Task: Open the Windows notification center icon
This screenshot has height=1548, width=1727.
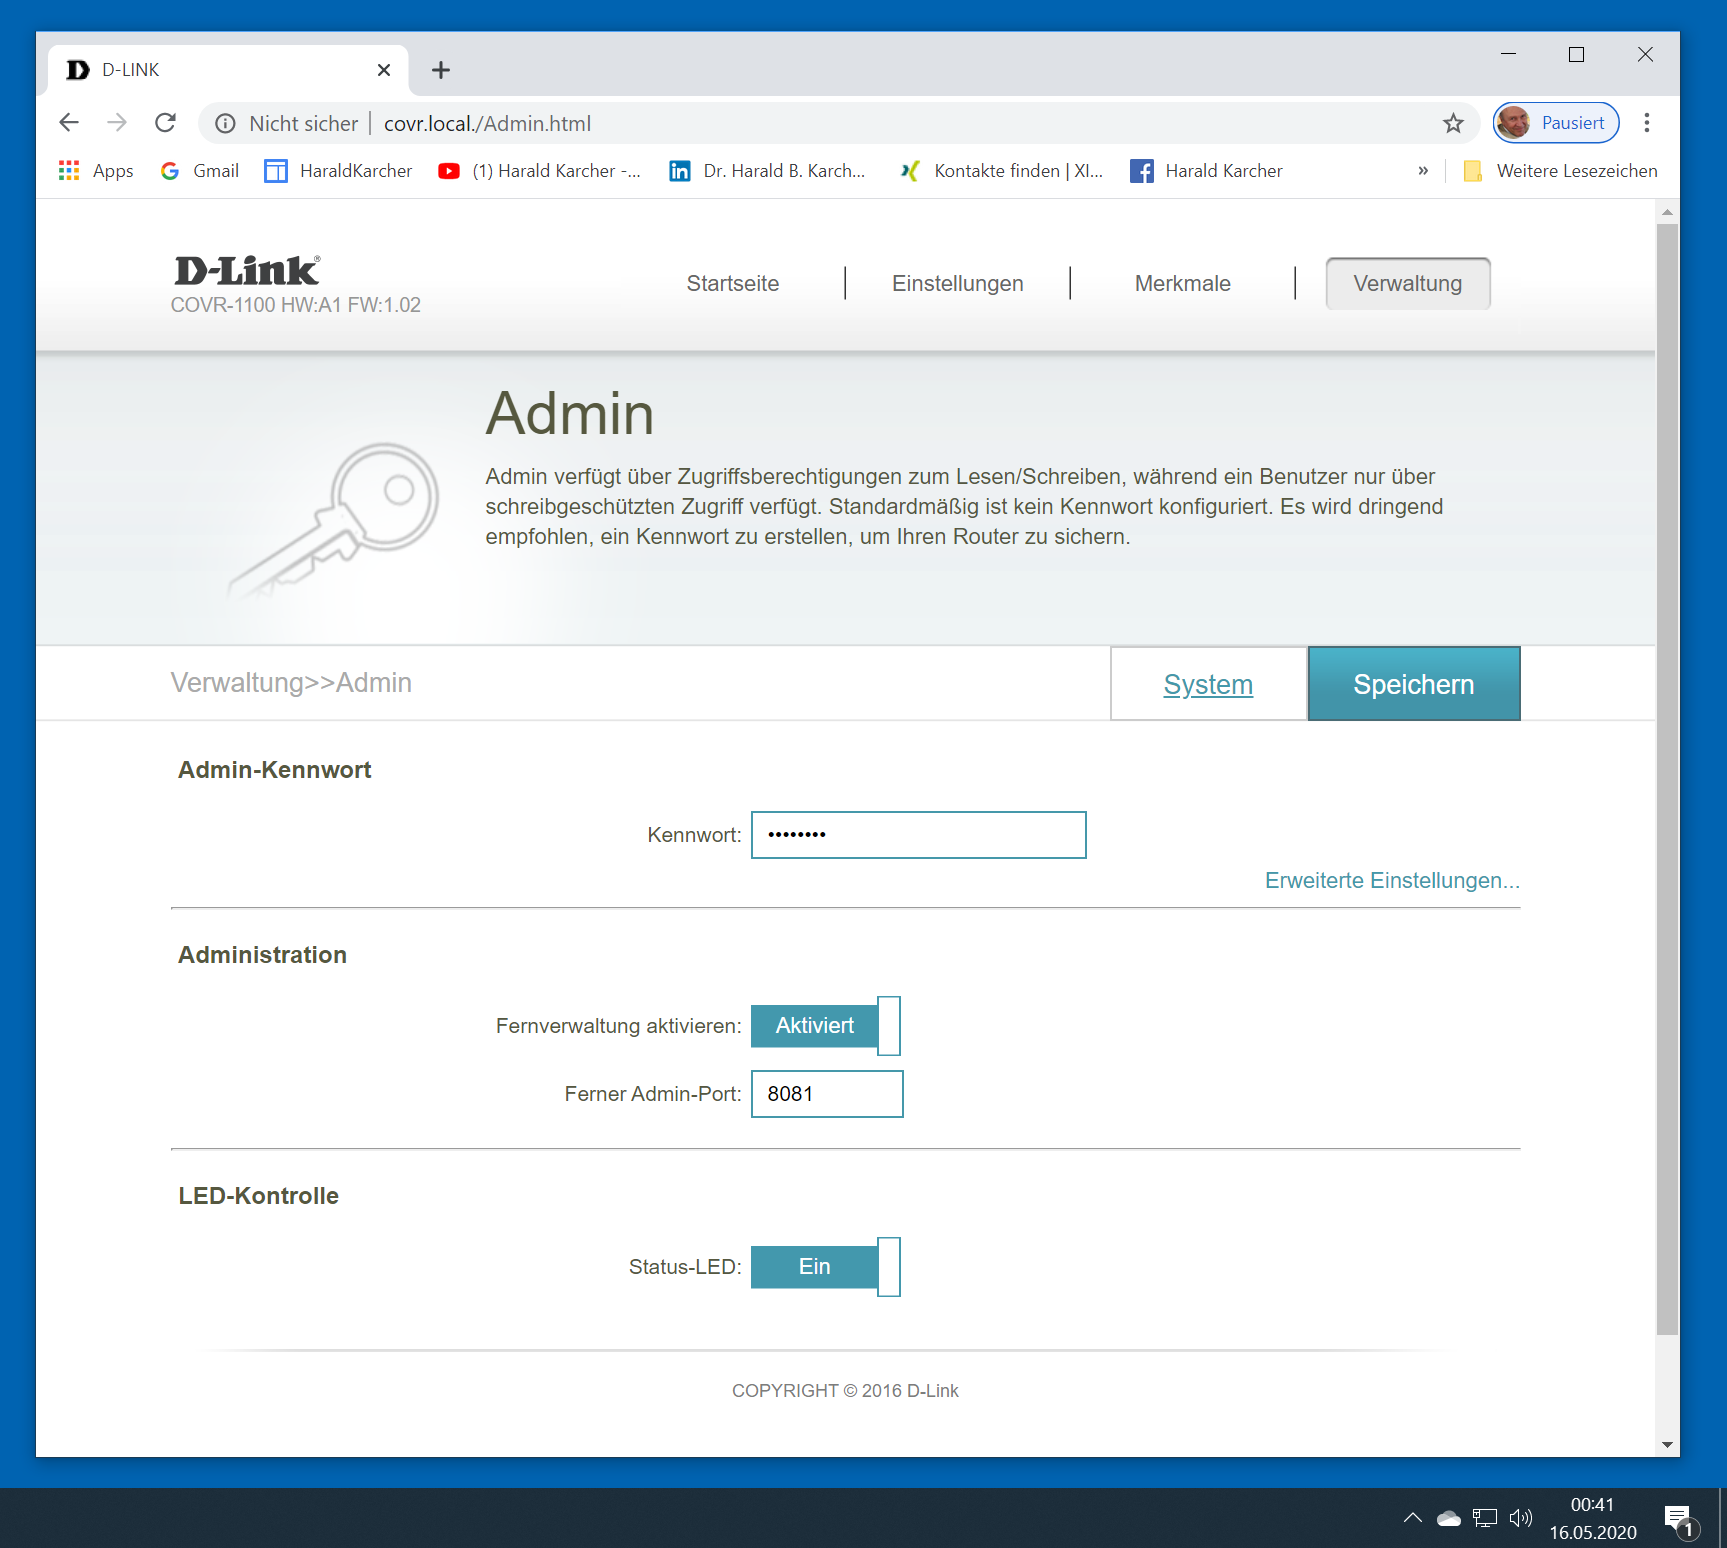Action: tap(1679, 1519)
